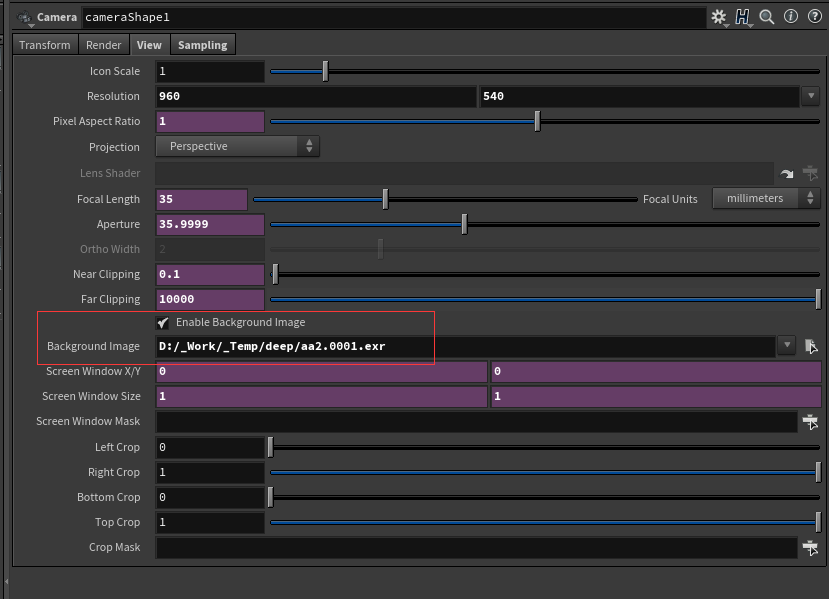Change Focal Units from millimeters
The width and height of the screenshot is (829, 599).
765,198
